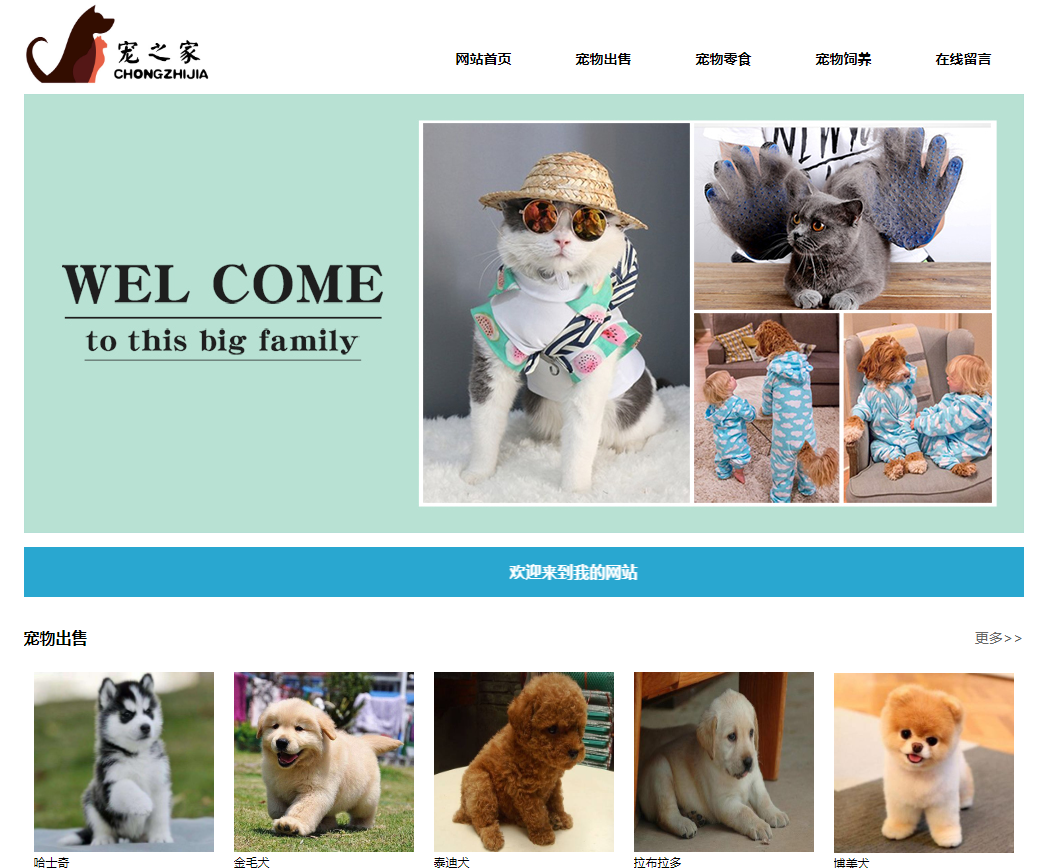Click the WEL COME banner text
1049x868 pixels.
coord(223,284)
